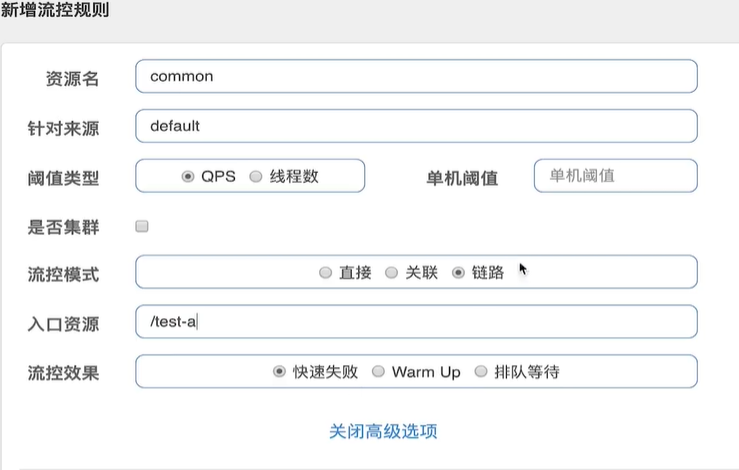Select Warm Up flow control effect
739x470 pixels.
(378, 371)
